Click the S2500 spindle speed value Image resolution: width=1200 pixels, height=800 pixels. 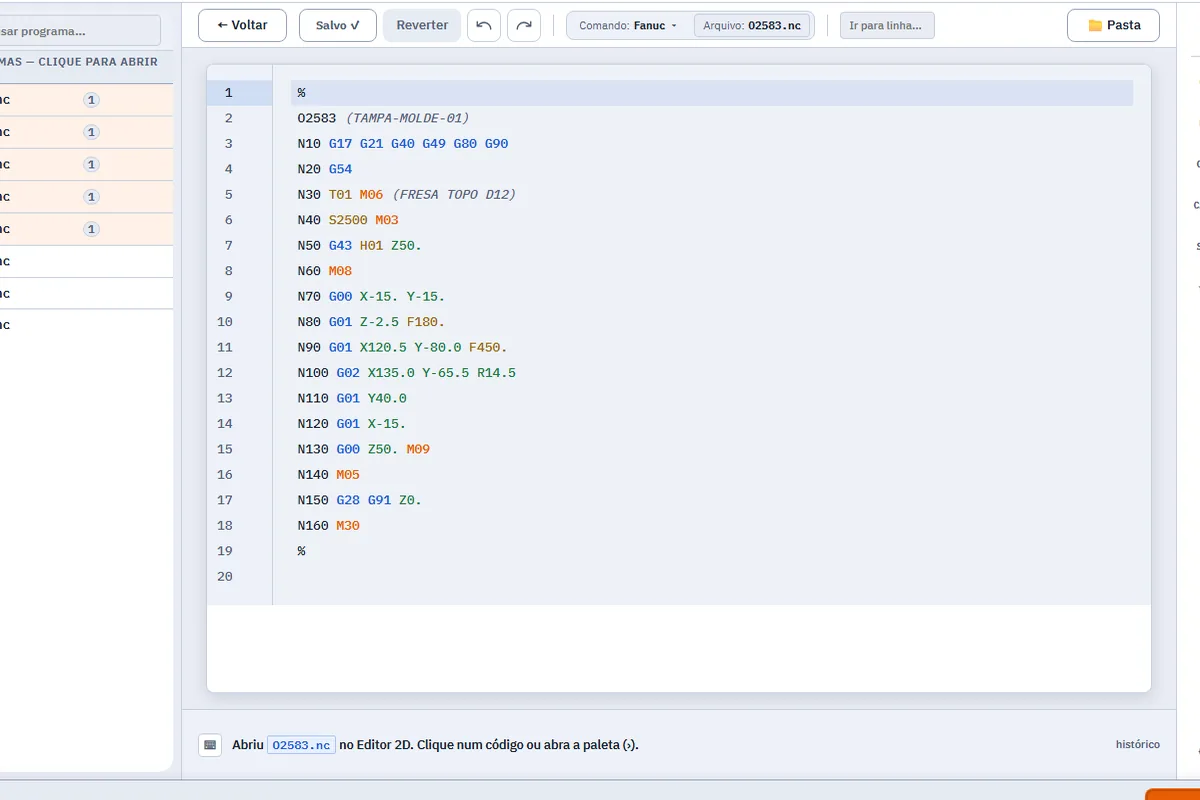[x=348, y=220]
